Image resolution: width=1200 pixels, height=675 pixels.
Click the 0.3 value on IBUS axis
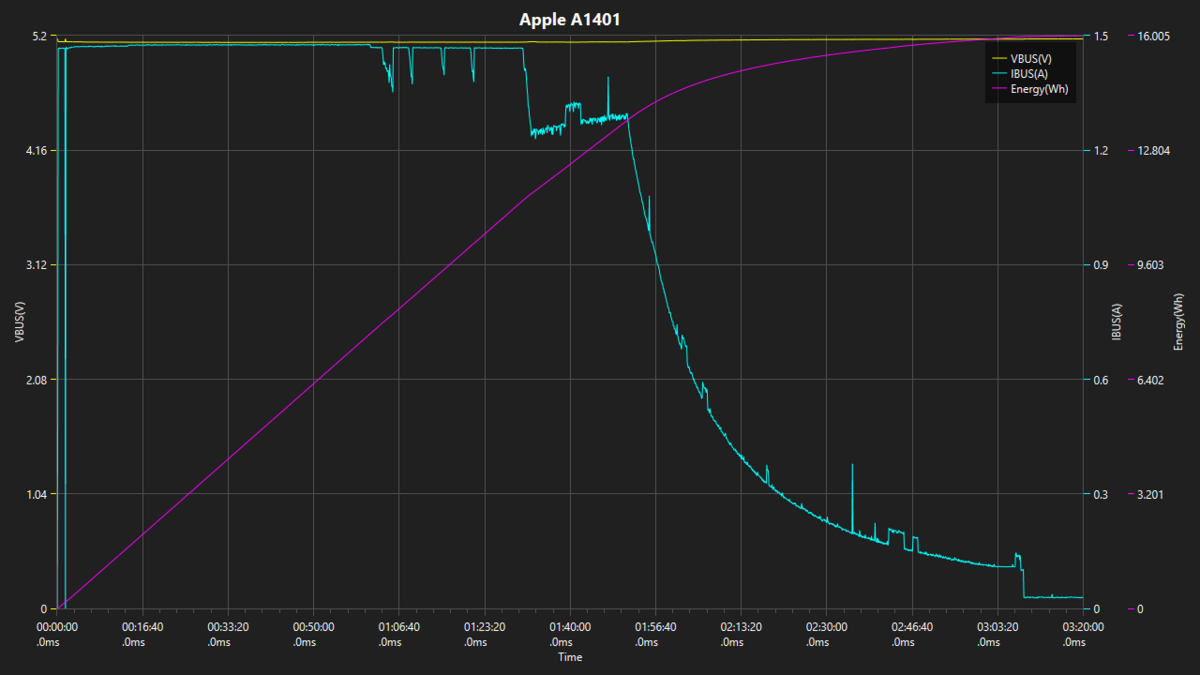pos(1101,494)
